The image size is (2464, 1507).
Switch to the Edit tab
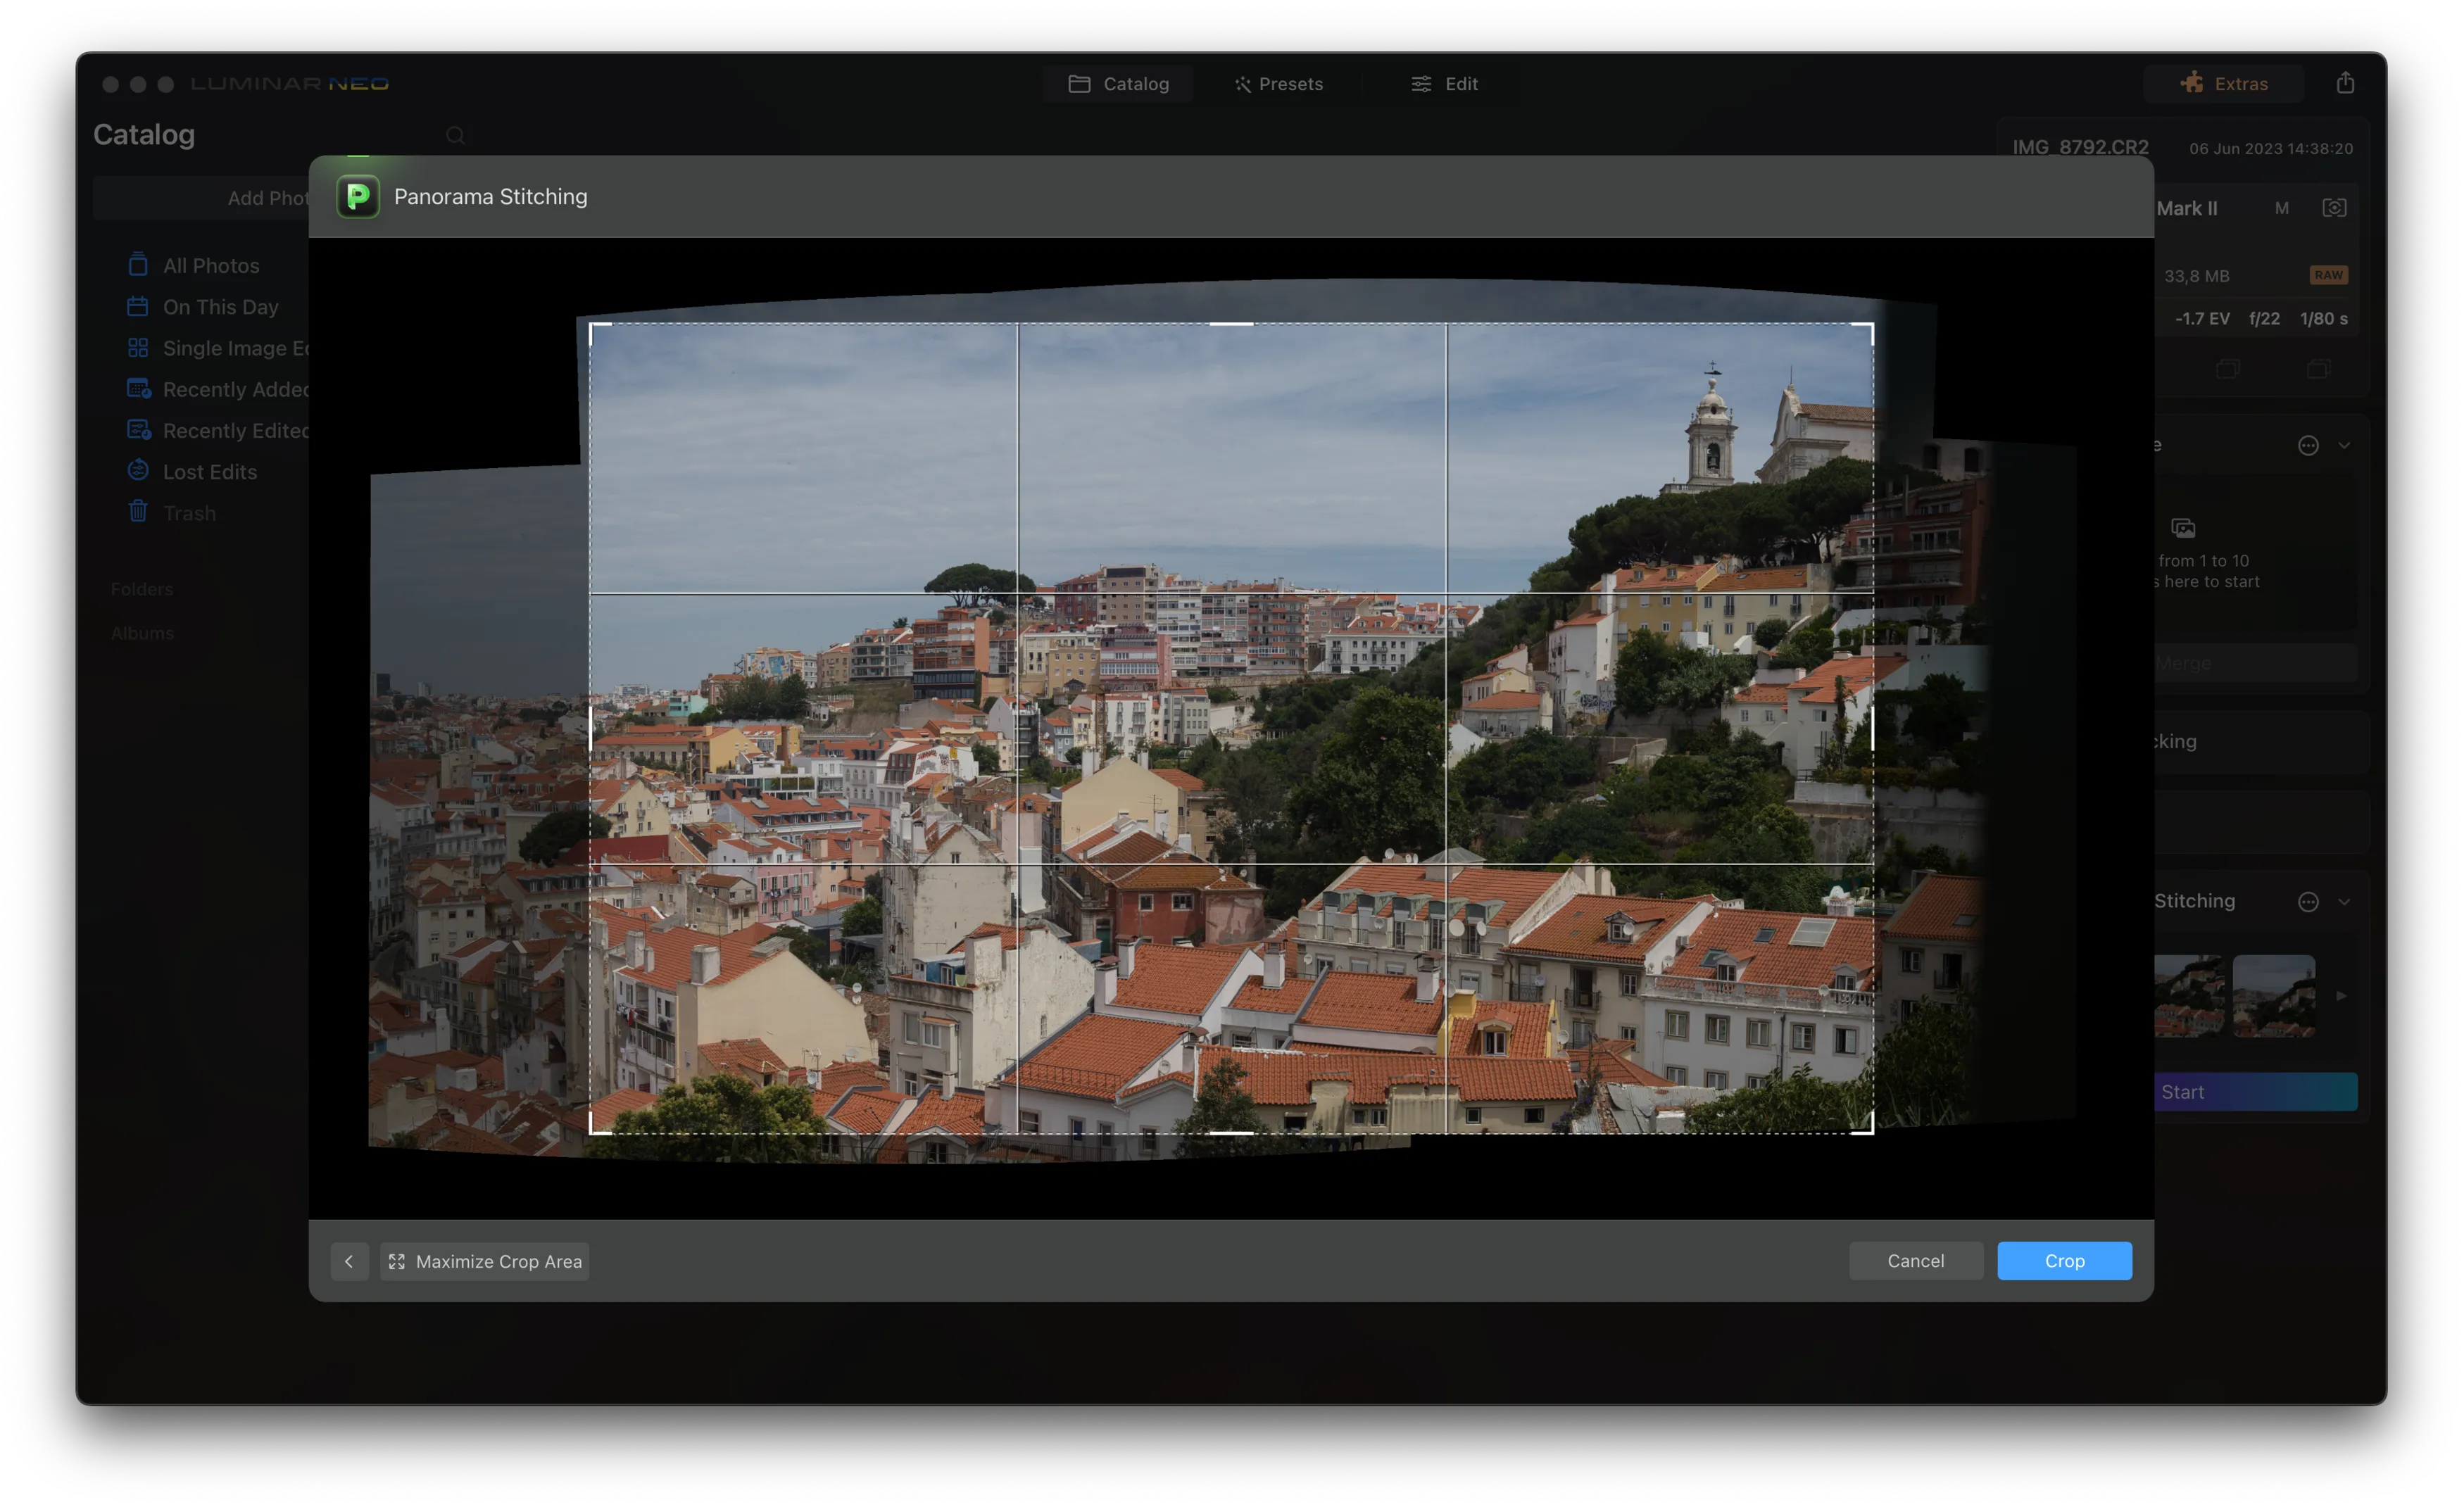tap(1444, 84)
